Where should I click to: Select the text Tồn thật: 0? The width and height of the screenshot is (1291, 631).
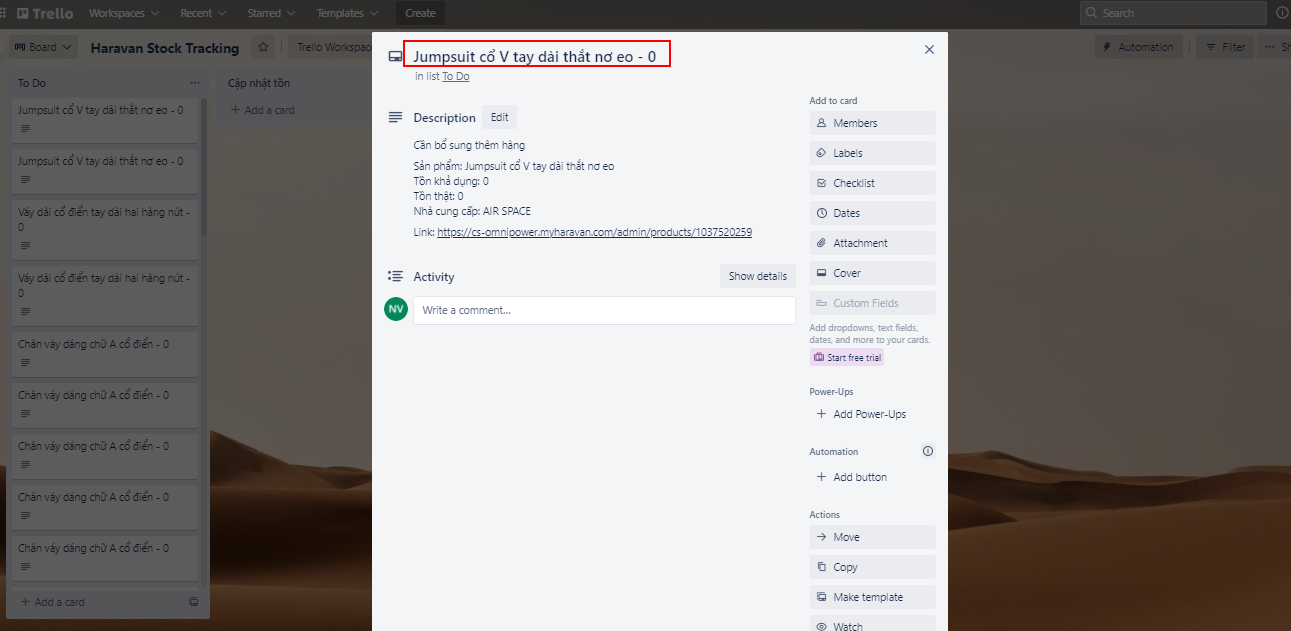click(x=438, y=196)
